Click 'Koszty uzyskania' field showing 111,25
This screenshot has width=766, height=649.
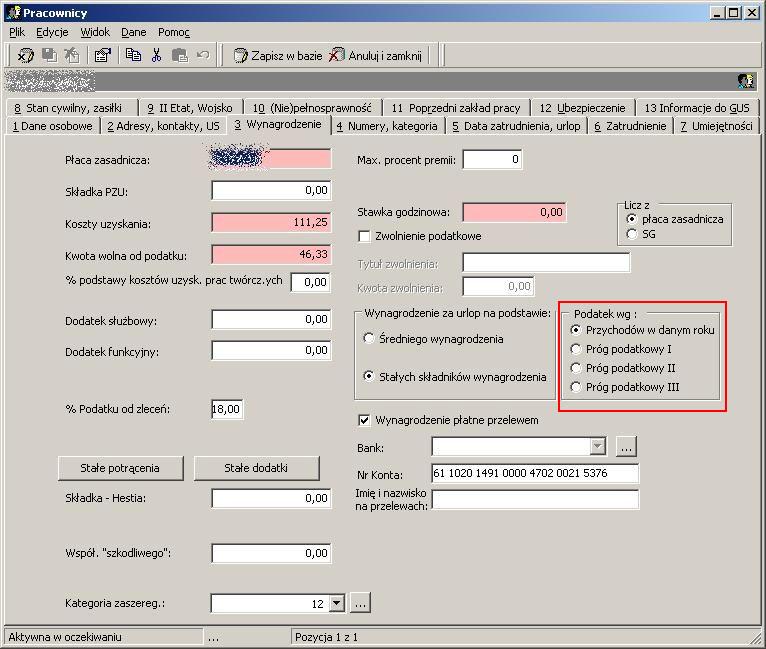[271, 223]
